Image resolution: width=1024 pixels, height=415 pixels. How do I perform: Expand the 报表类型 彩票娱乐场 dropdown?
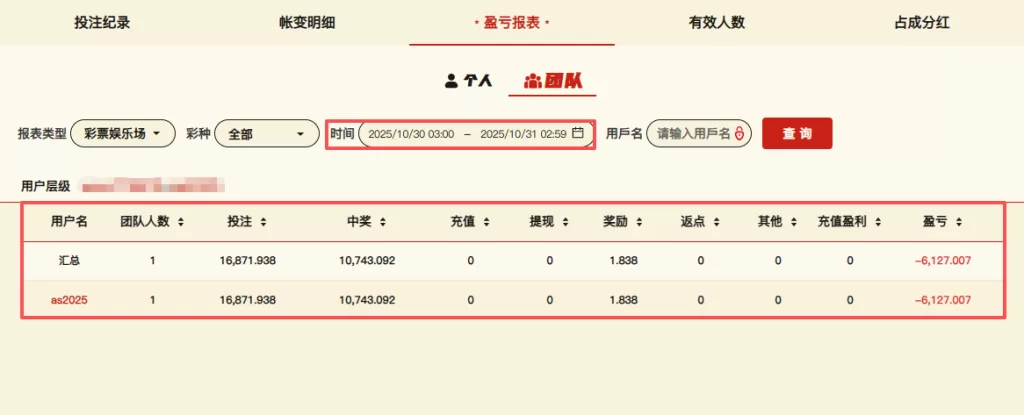pyautogui.click(x=122, y=134)
